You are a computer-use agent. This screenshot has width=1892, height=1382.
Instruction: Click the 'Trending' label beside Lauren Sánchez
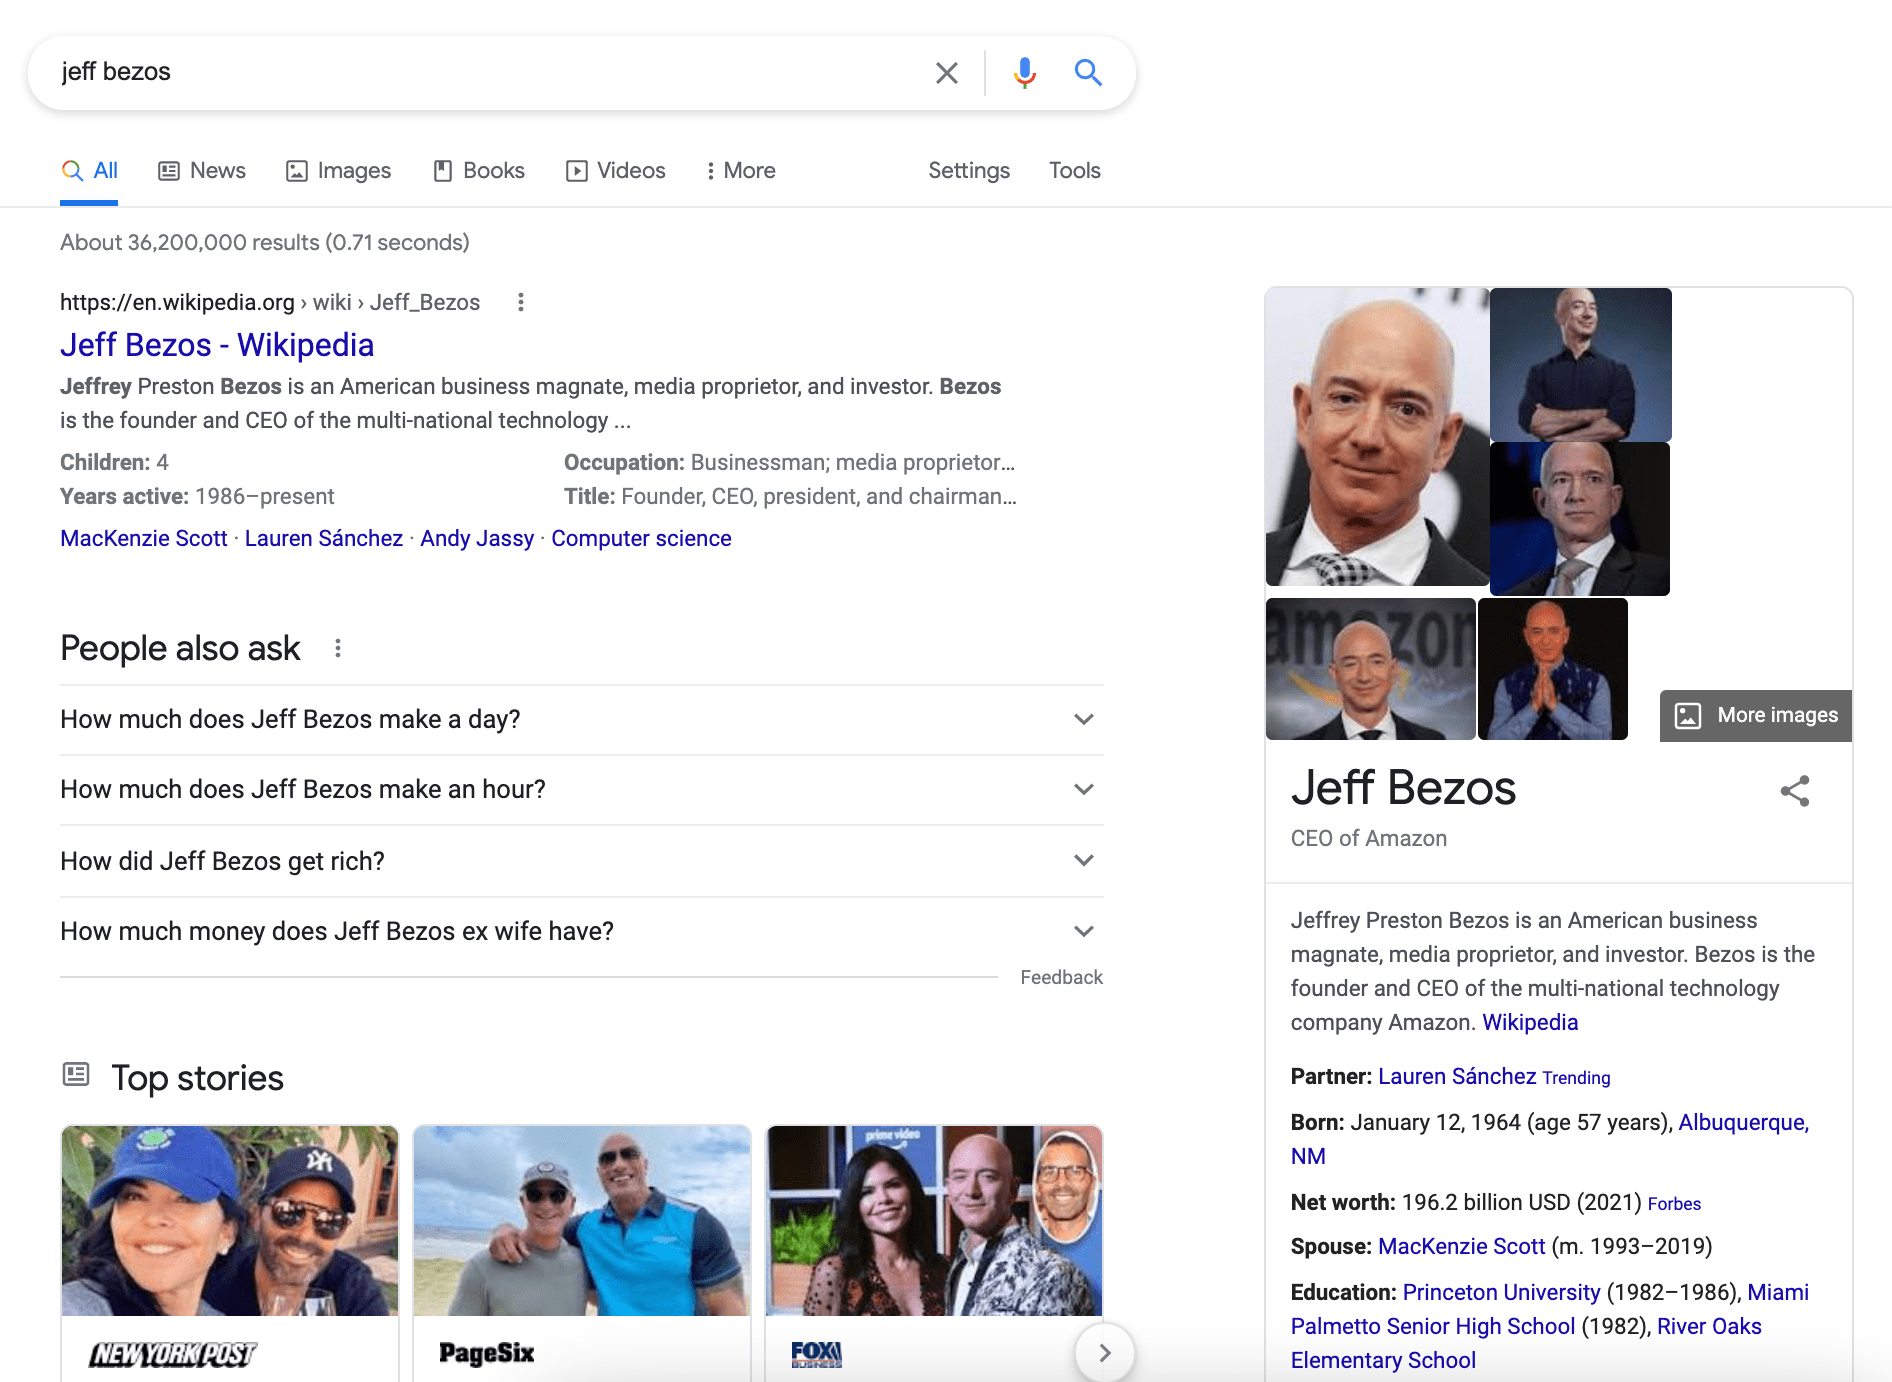1576,1078
